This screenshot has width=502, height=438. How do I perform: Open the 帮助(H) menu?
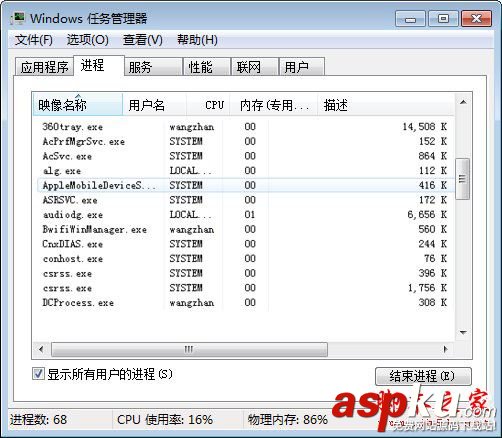tap(197, 40)
